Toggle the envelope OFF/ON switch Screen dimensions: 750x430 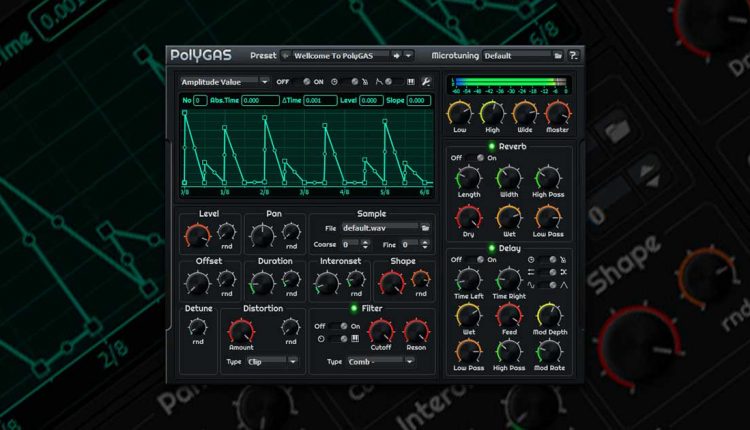[301, 82]
